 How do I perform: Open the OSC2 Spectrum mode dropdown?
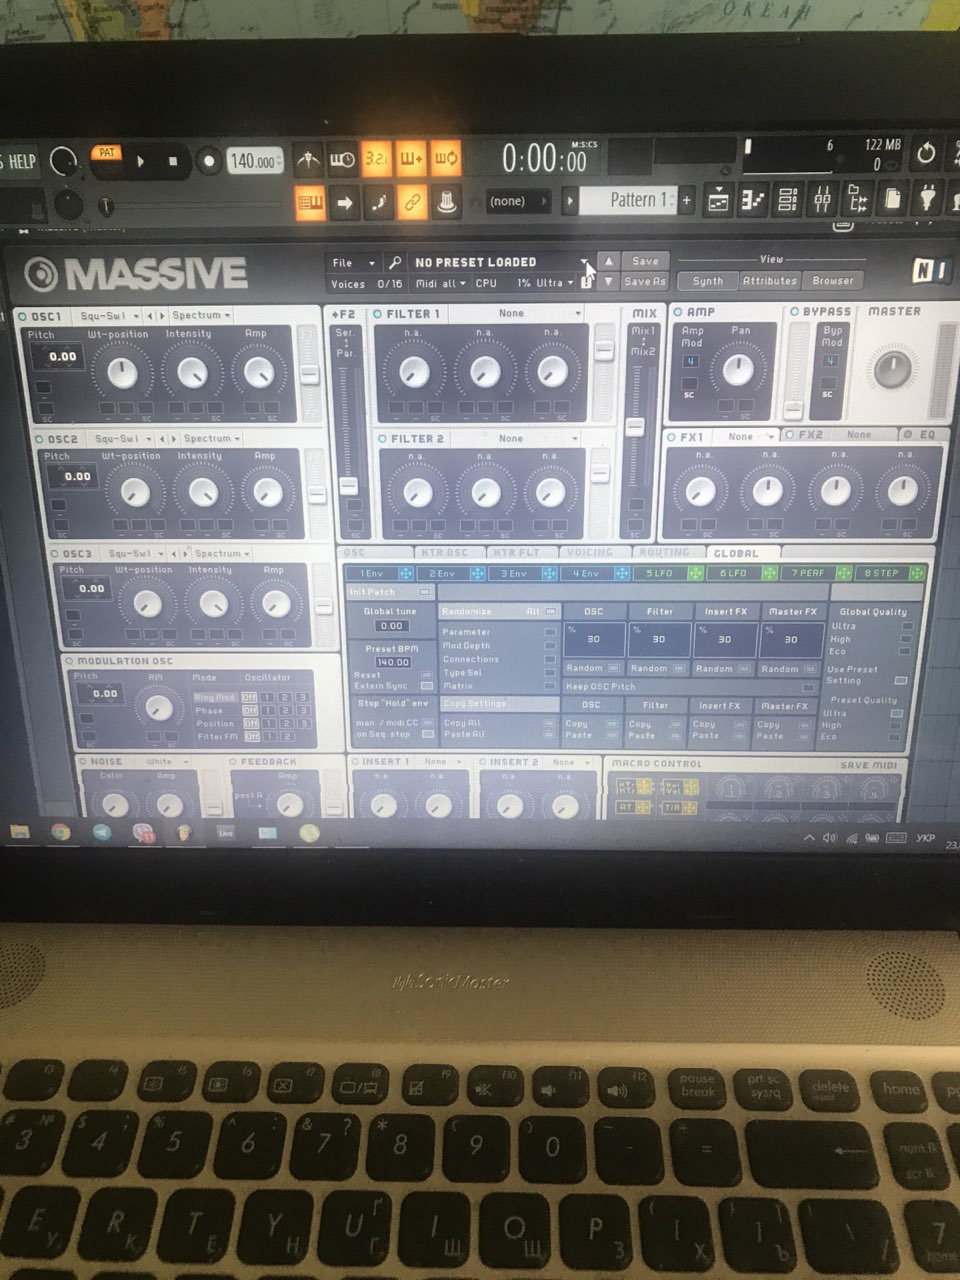click(212, 439)
